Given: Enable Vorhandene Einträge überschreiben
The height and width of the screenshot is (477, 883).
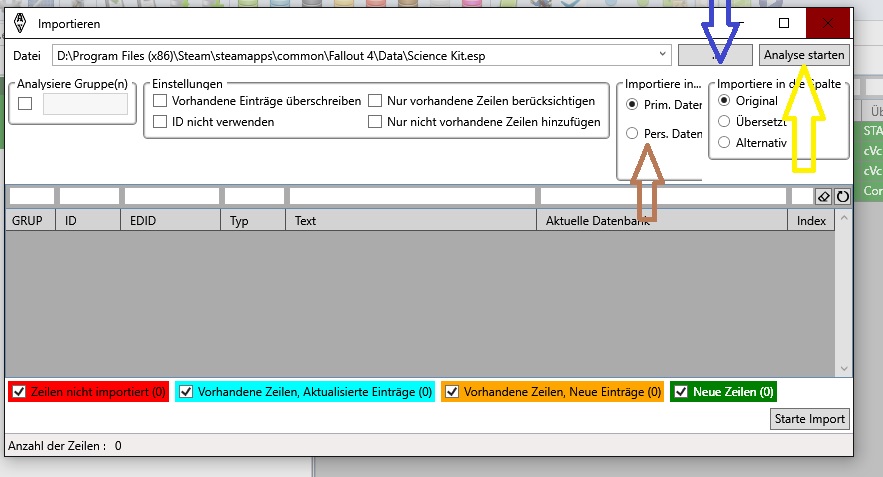Looking at the screenshot, I should coord(160,101).
